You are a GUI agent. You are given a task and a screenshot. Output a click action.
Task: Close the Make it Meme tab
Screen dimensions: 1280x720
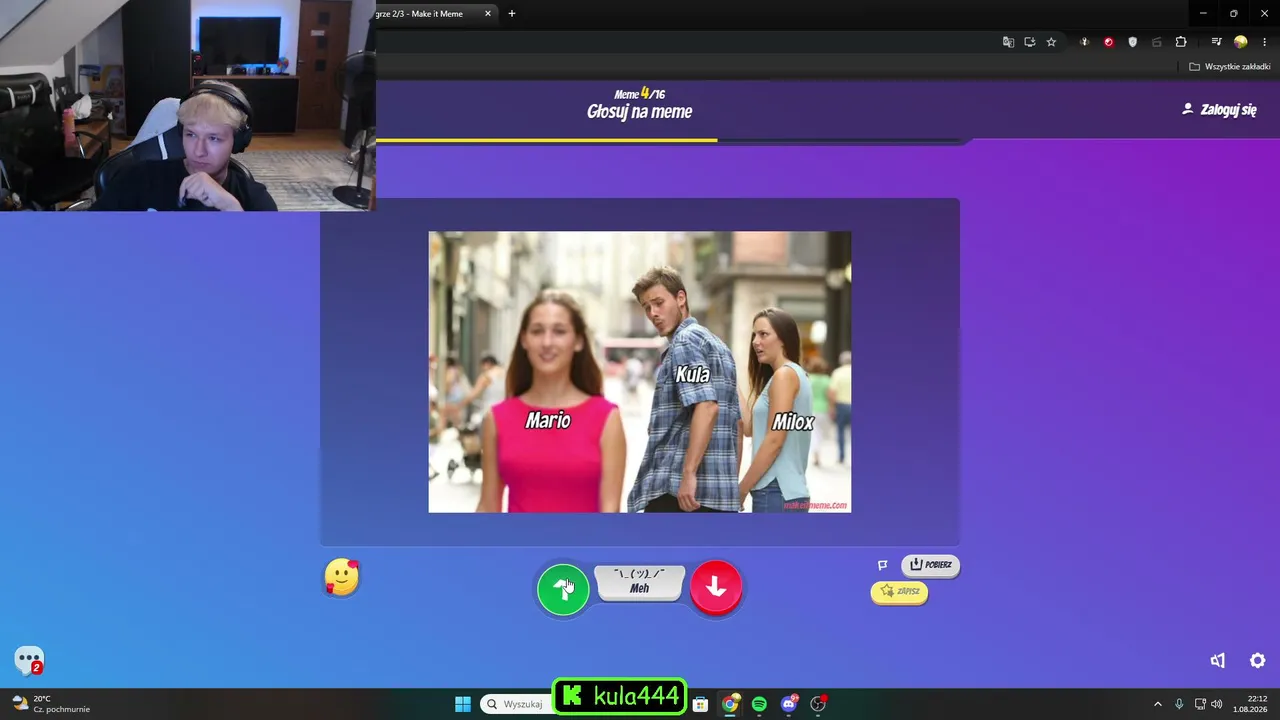point(488,14)
